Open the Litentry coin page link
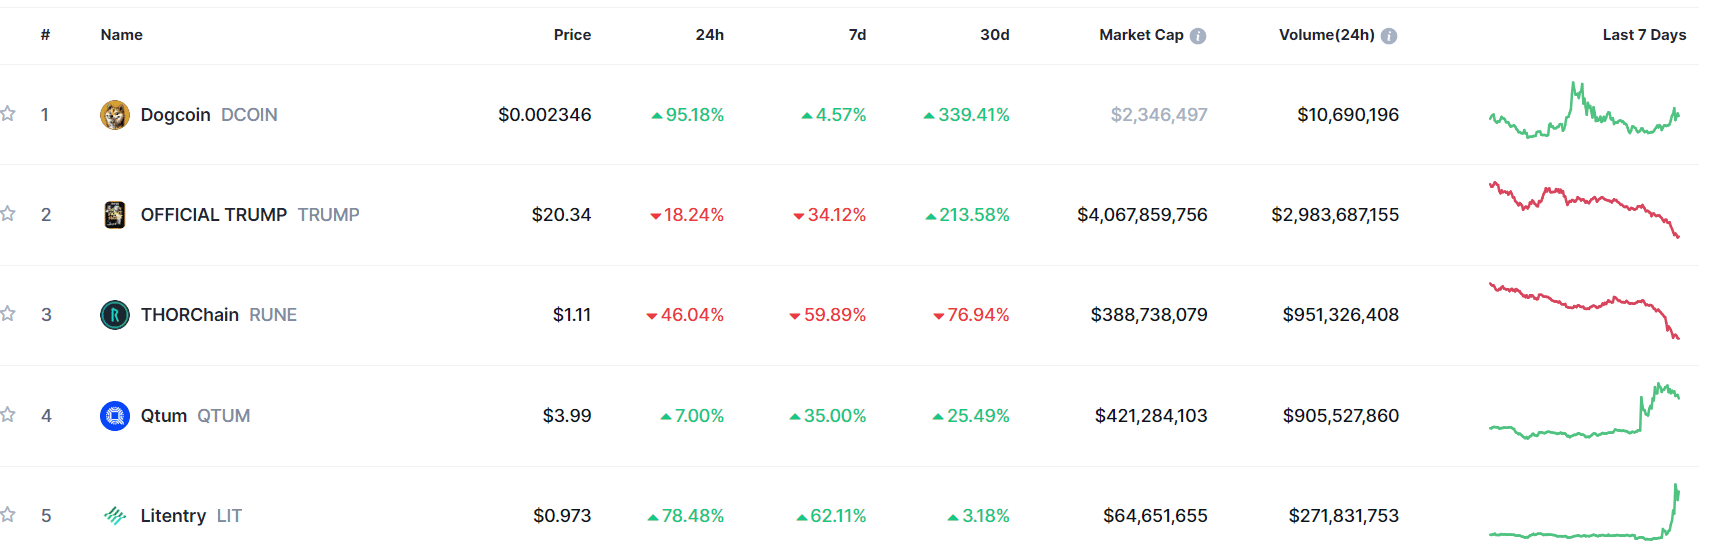 pos(173,516)
